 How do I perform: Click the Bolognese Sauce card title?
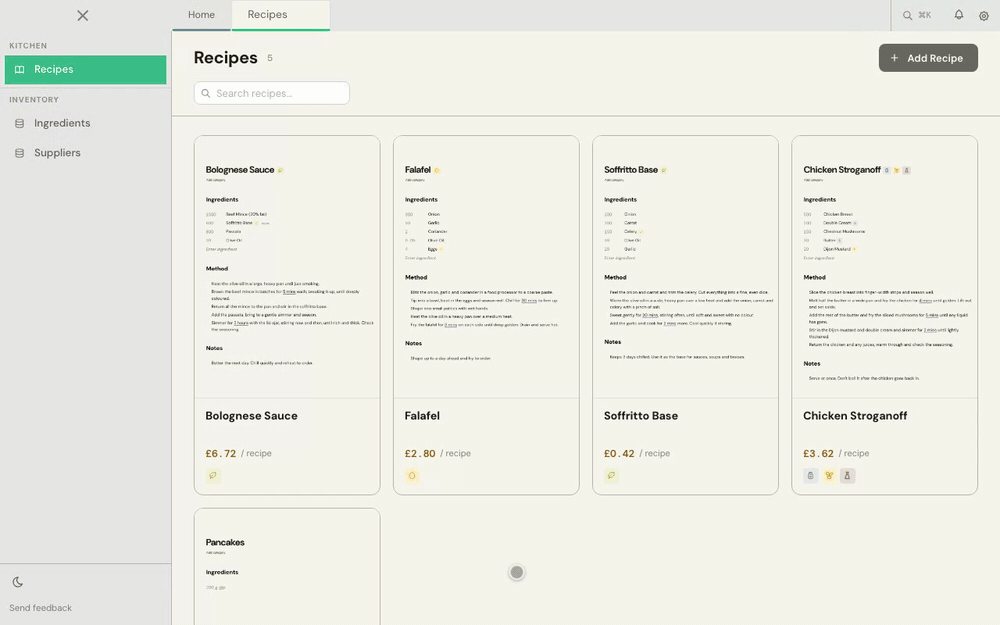pyautogui.click(x=251, y=416)
